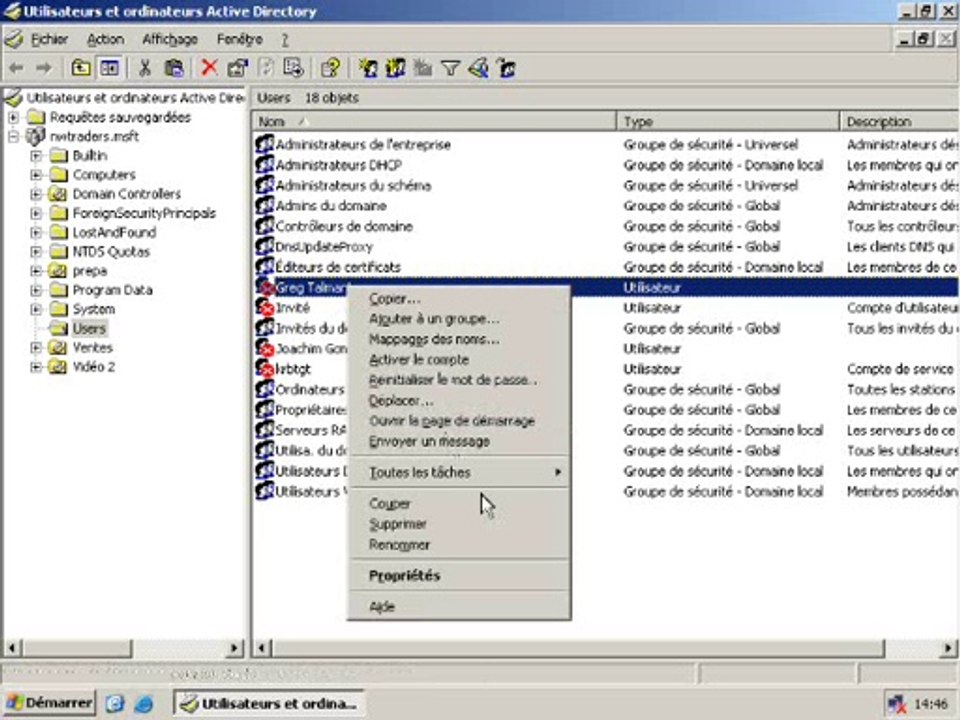Click the Démarrer start button
This screenshot has width=960, height=720.
click(x=50, y=703)
